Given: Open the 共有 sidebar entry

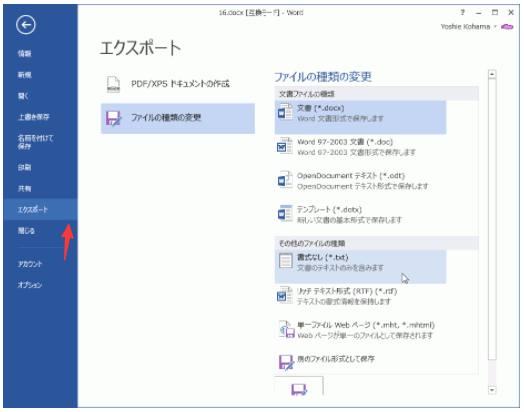Looking at the screenshot, I should tap(24, 188).
